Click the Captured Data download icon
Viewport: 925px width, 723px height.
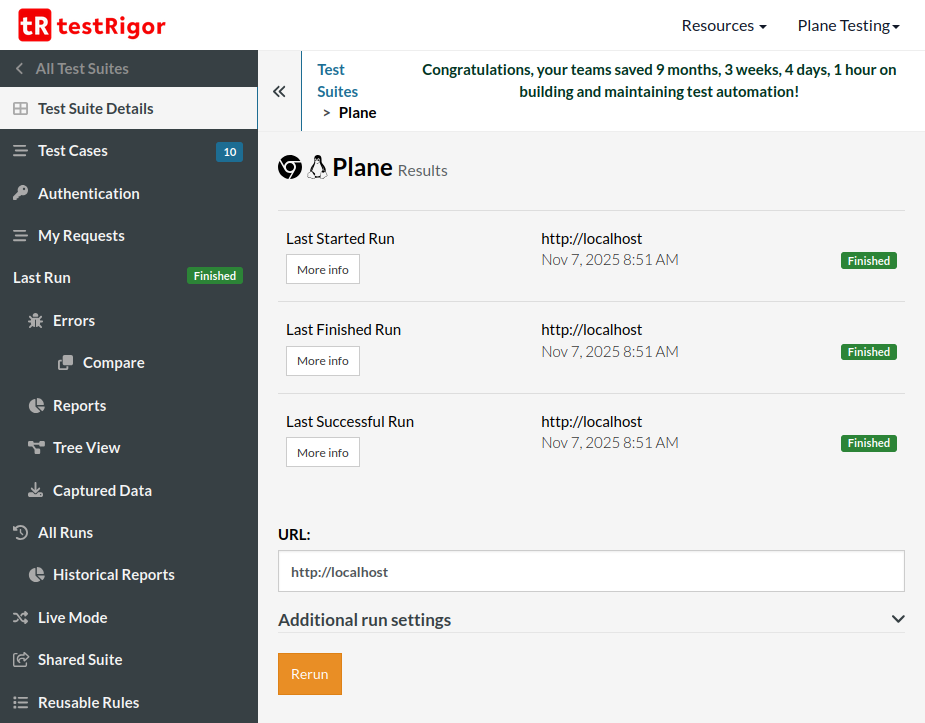point(36,491)
